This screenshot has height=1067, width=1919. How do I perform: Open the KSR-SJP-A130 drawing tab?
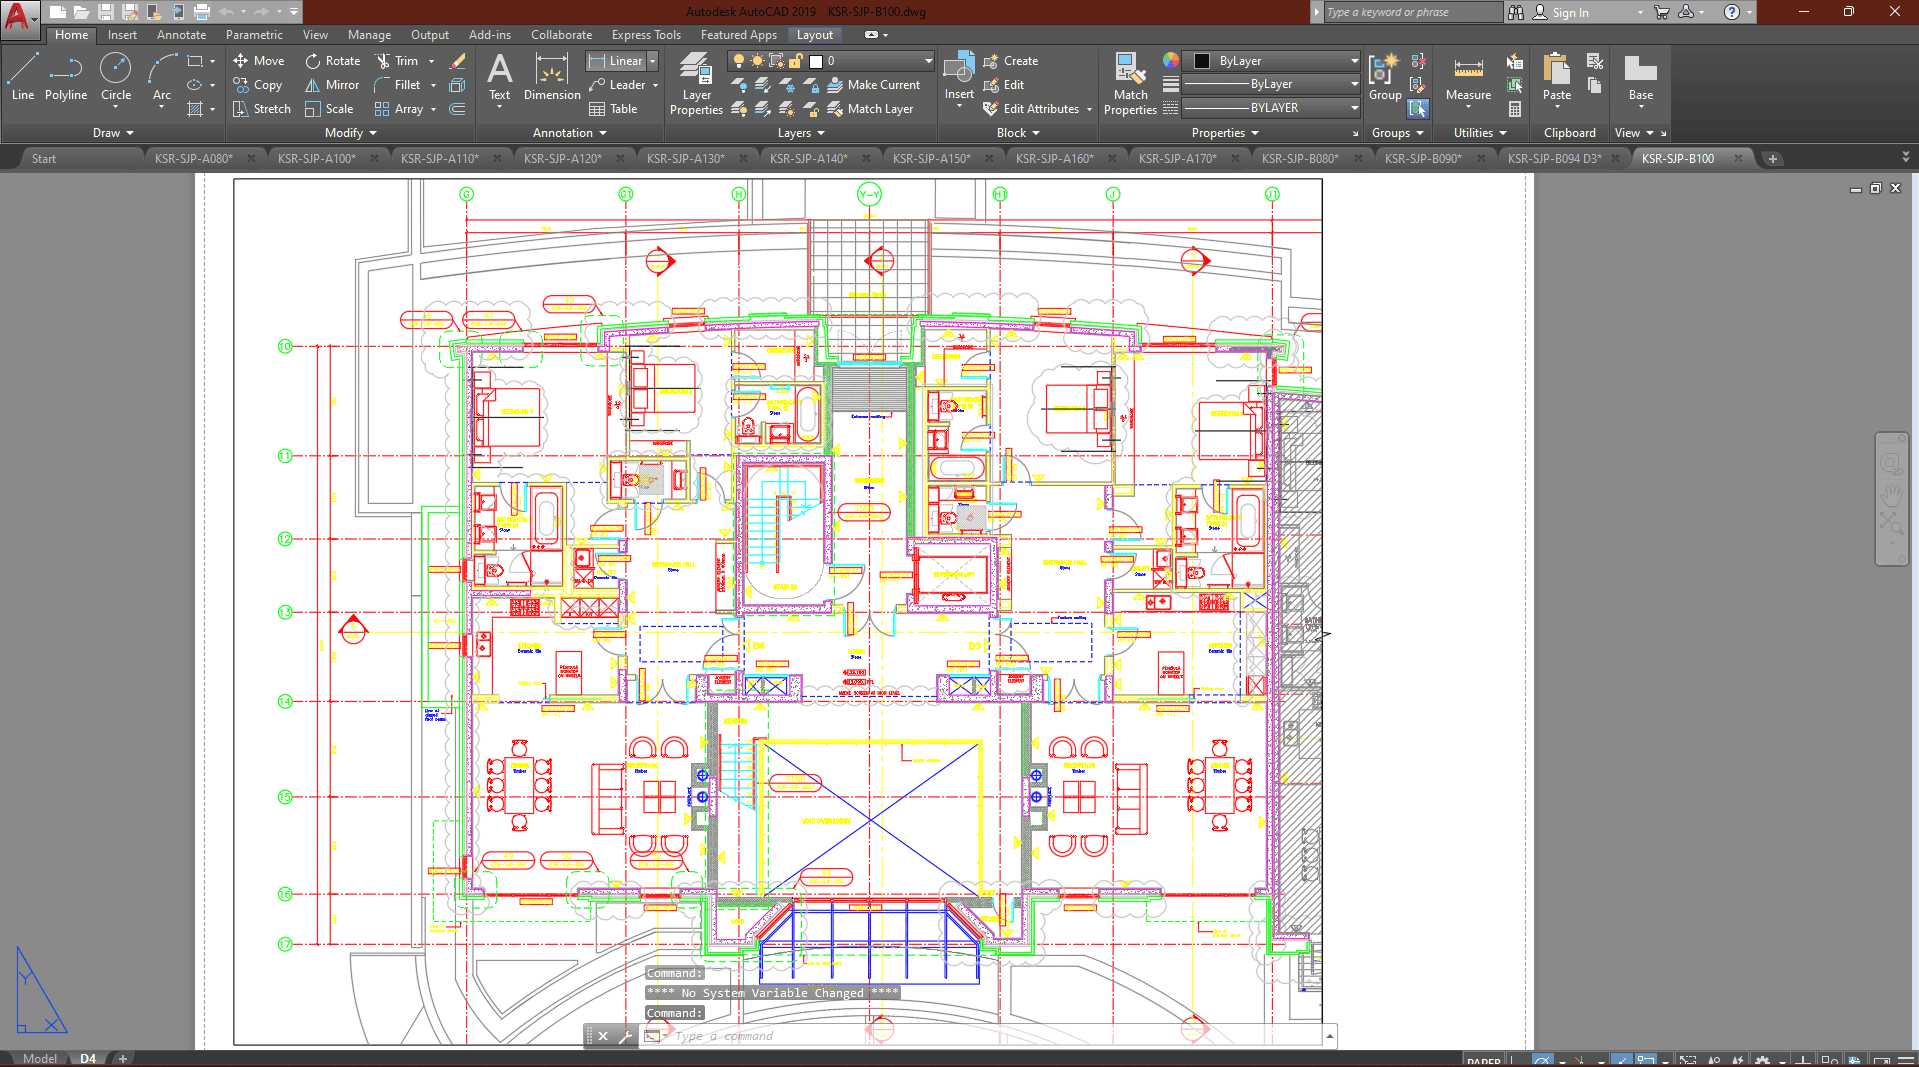pyautogui.click(x=685, y=158)
